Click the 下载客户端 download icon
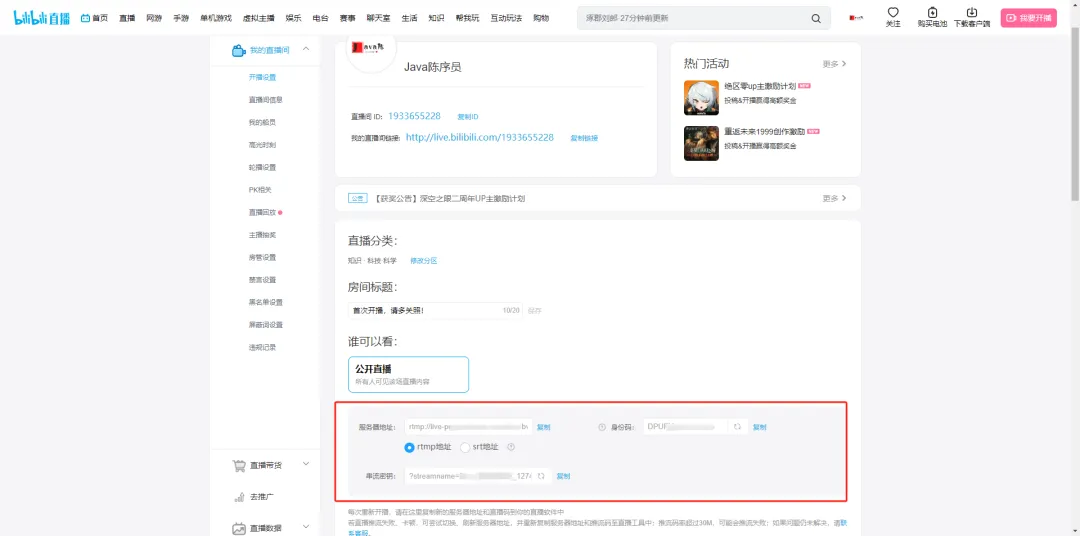Screen dimensions: 1080x536 [971, 13]
